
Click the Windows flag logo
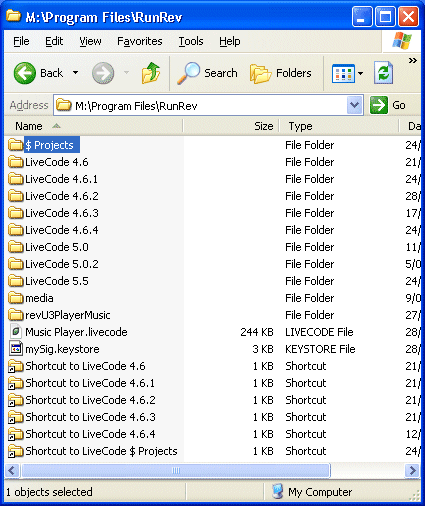pyautogui.click(x=402, y=41)
